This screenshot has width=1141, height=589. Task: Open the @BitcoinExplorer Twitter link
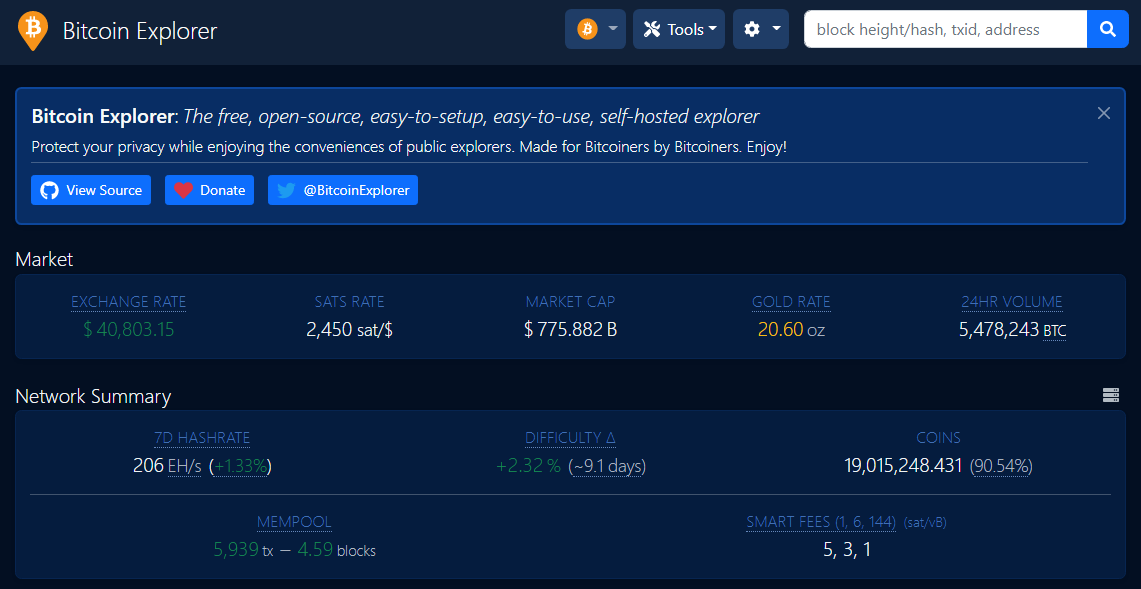(x=343, y=190)
